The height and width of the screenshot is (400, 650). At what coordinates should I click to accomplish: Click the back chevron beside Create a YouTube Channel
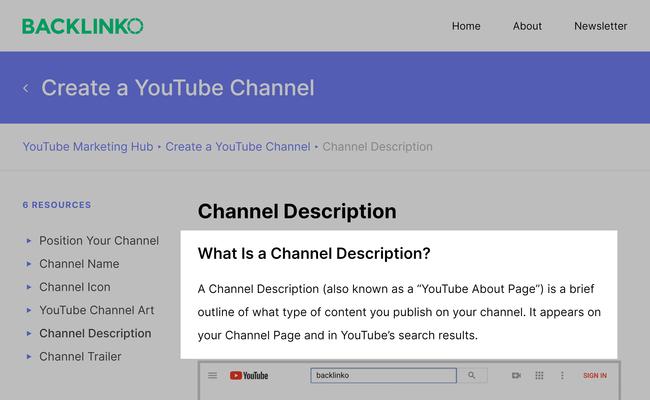26,88
